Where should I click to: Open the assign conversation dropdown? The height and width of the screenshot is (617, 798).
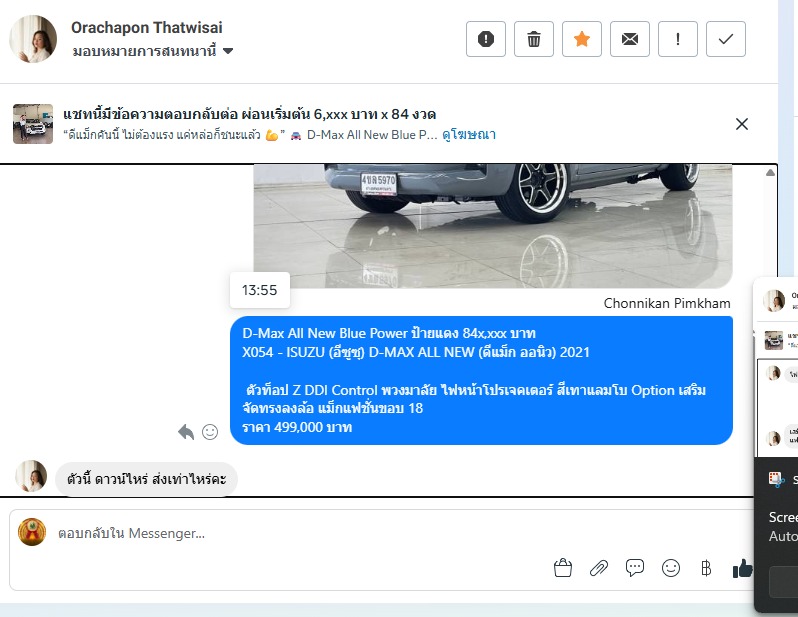(x=153, y=51)
